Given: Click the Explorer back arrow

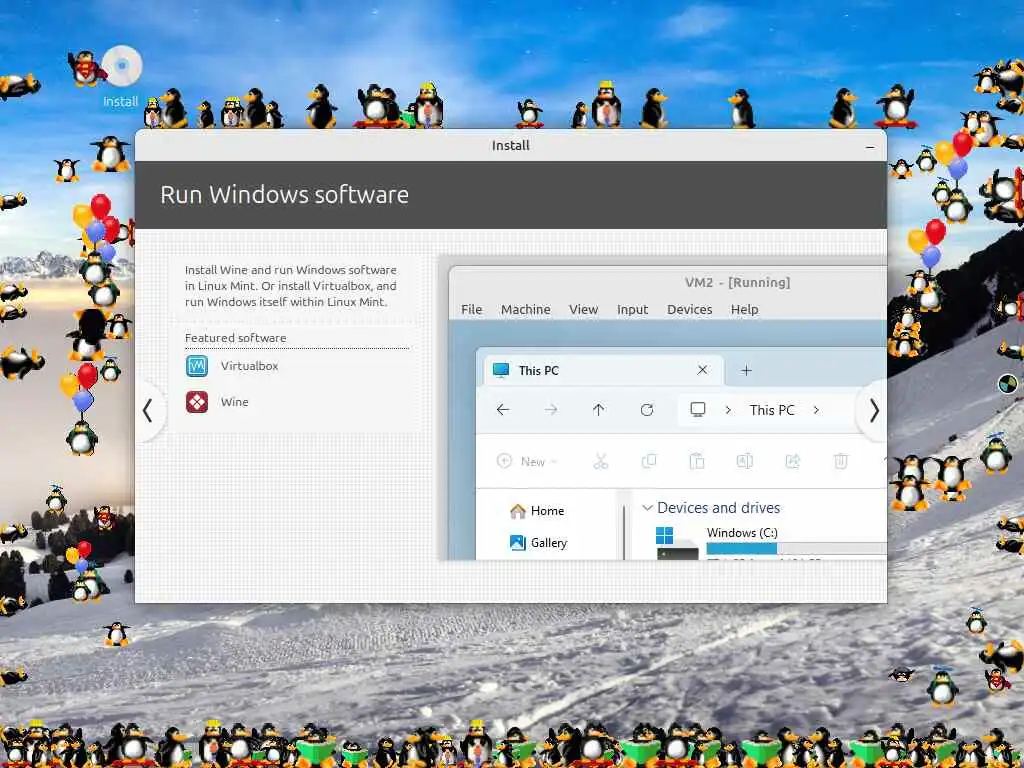Looking at the screenshot, I should point(502,409).
